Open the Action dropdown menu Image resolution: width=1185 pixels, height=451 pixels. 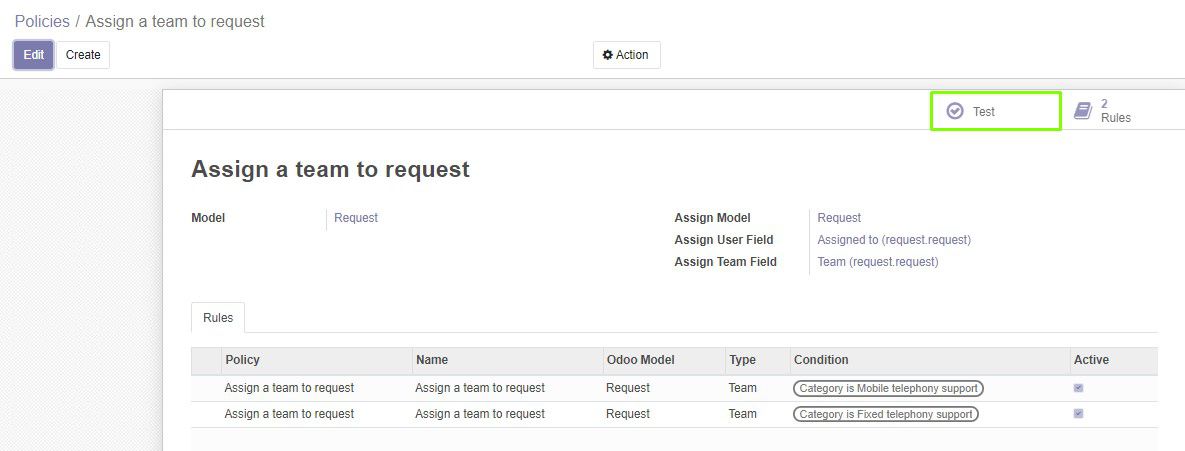pyautogui.click(x=626, y=55)
